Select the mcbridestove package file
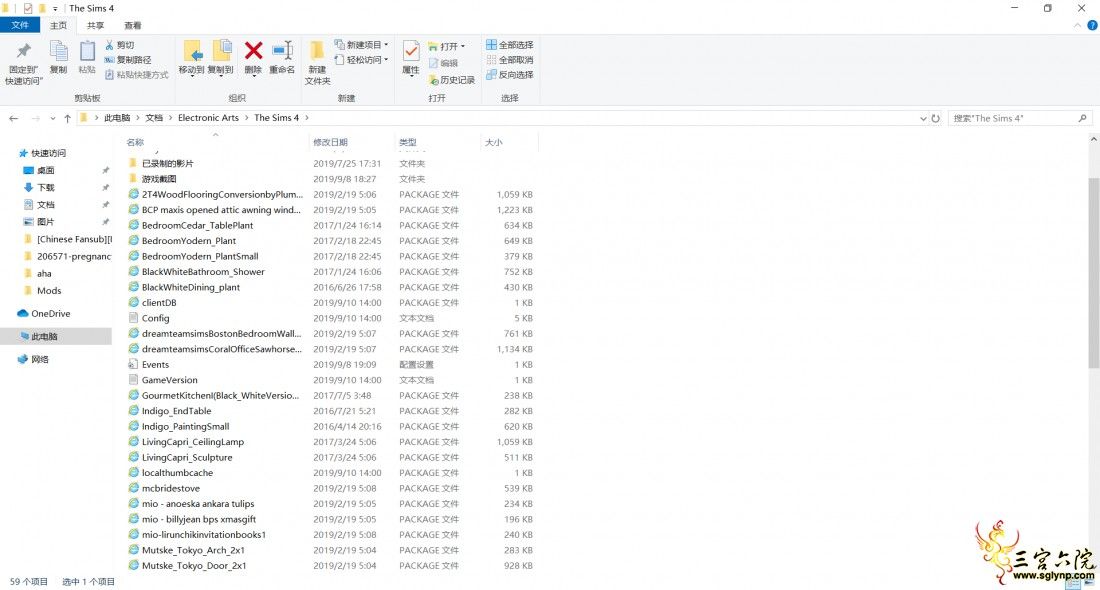 point(171,488)
